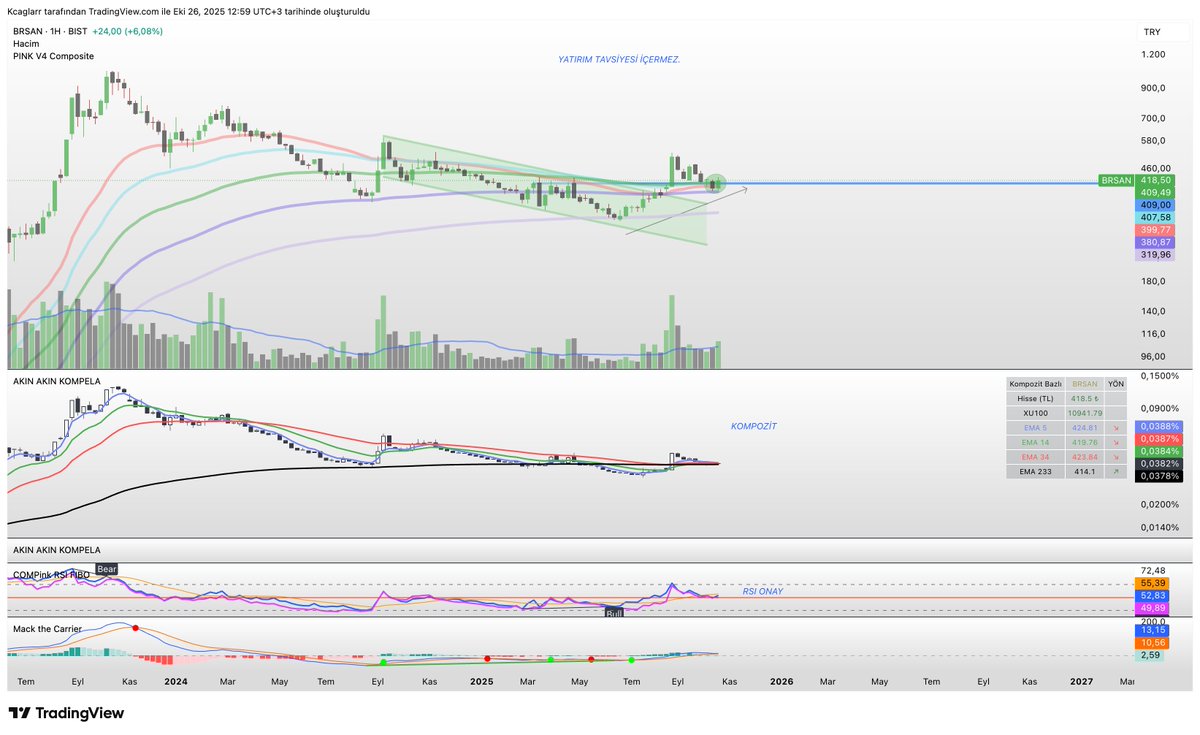Click the Mack the Carrier indicator label
1200x735 pixels.
pos(47,629)
